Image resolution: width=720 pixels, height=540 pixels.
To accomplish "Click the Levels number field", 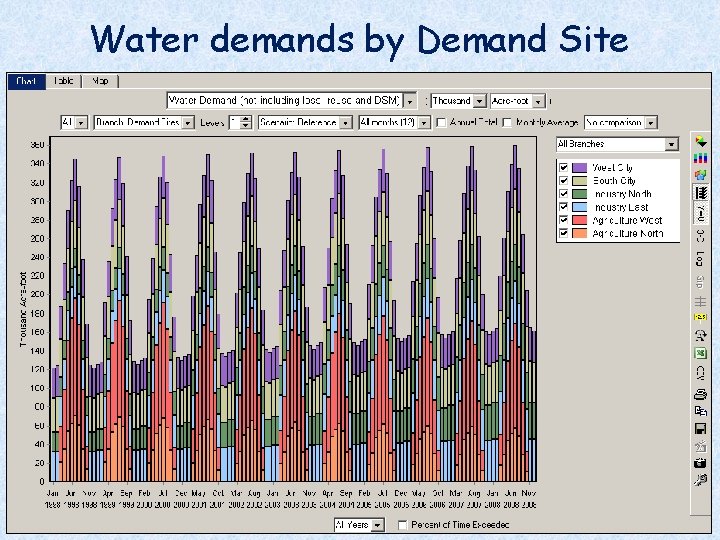I will (x=235, y=123).
